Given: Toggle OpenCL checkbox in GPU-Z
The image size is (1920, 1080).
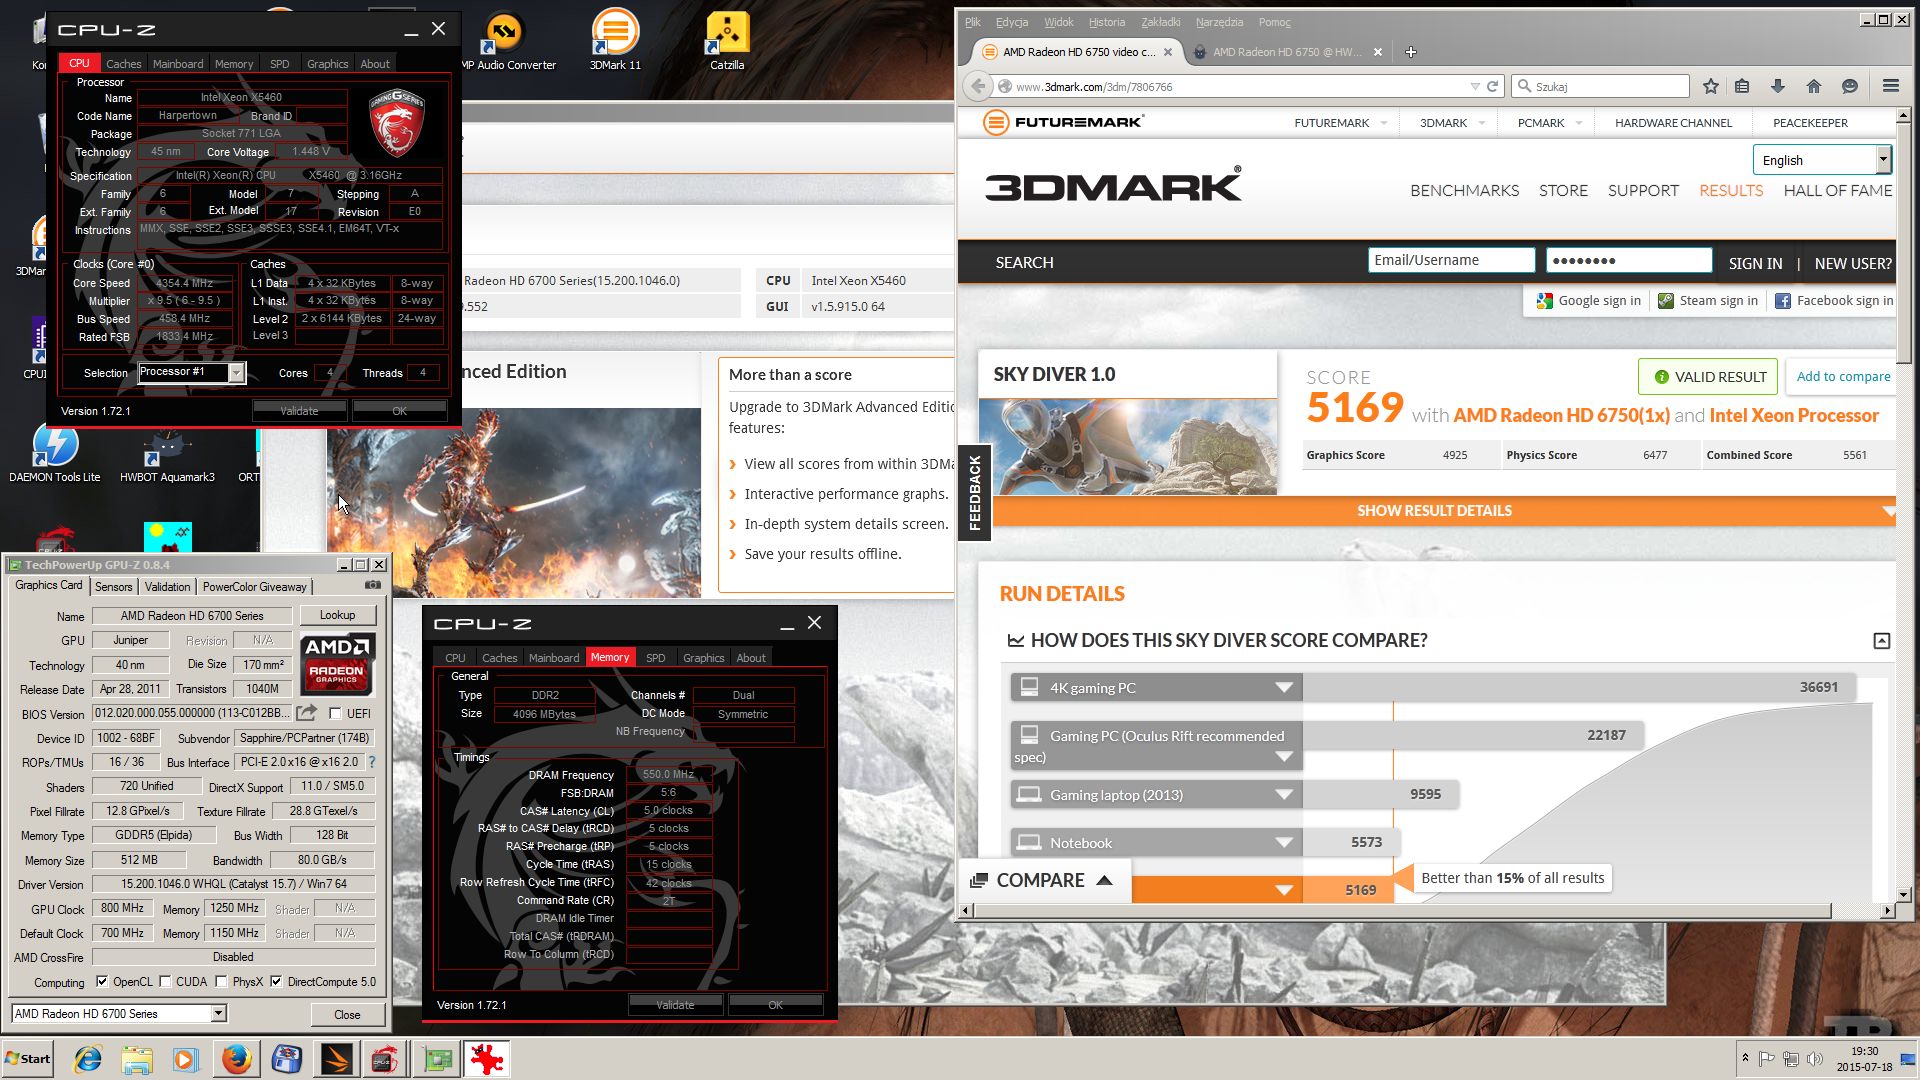Looking at the screenshot, I should coord(101,981).
